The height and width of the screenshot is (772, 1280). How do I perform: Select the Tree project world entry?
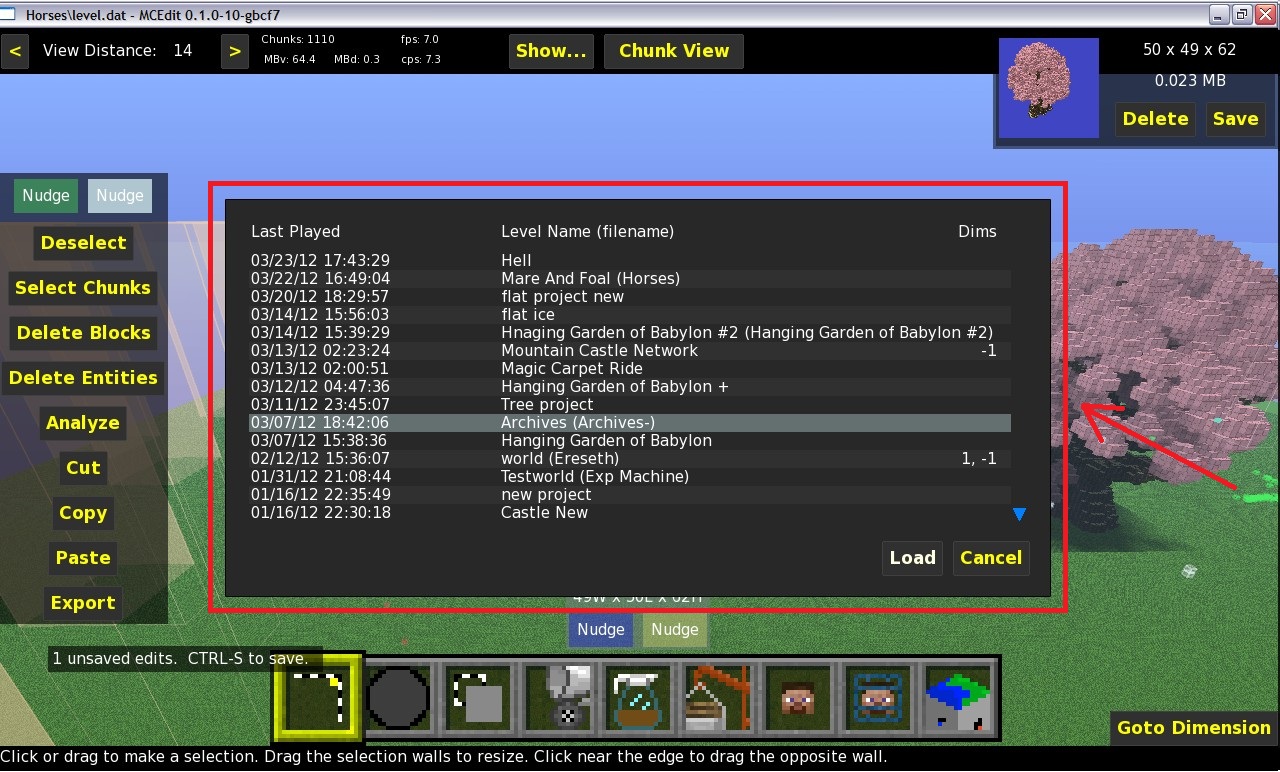(x=547, y=405)
